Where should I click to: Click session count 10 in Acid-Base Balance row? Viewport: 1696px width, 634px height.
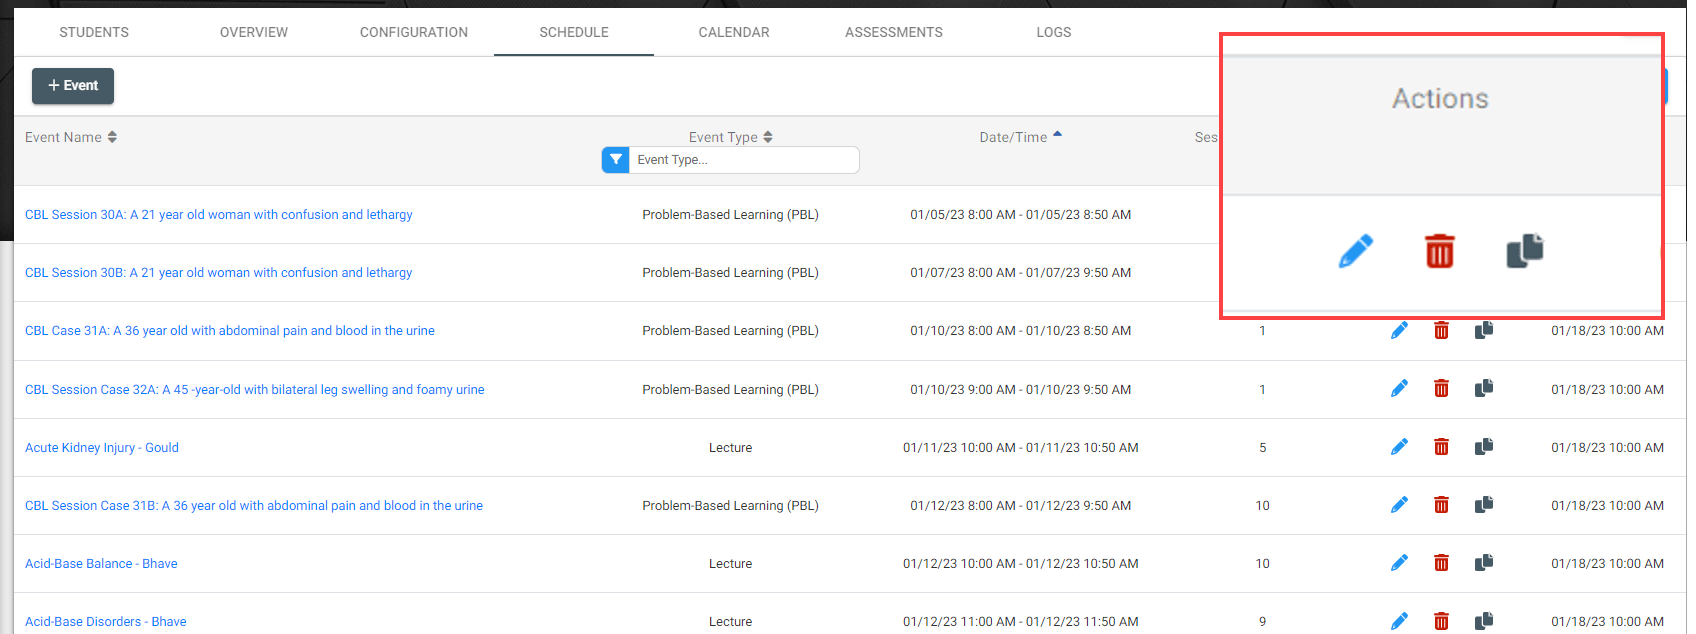point(1263,563)
